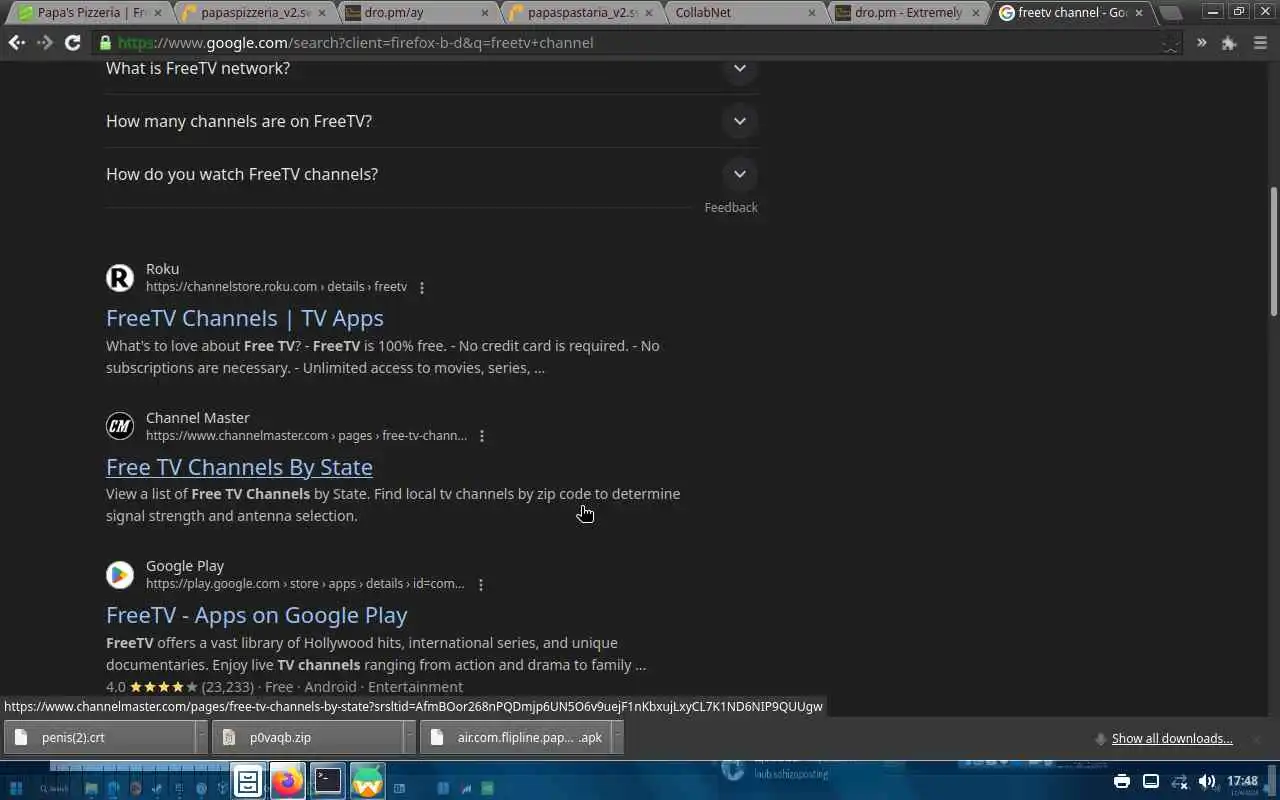Open more options for Channel Master result

tap(481, 436)
